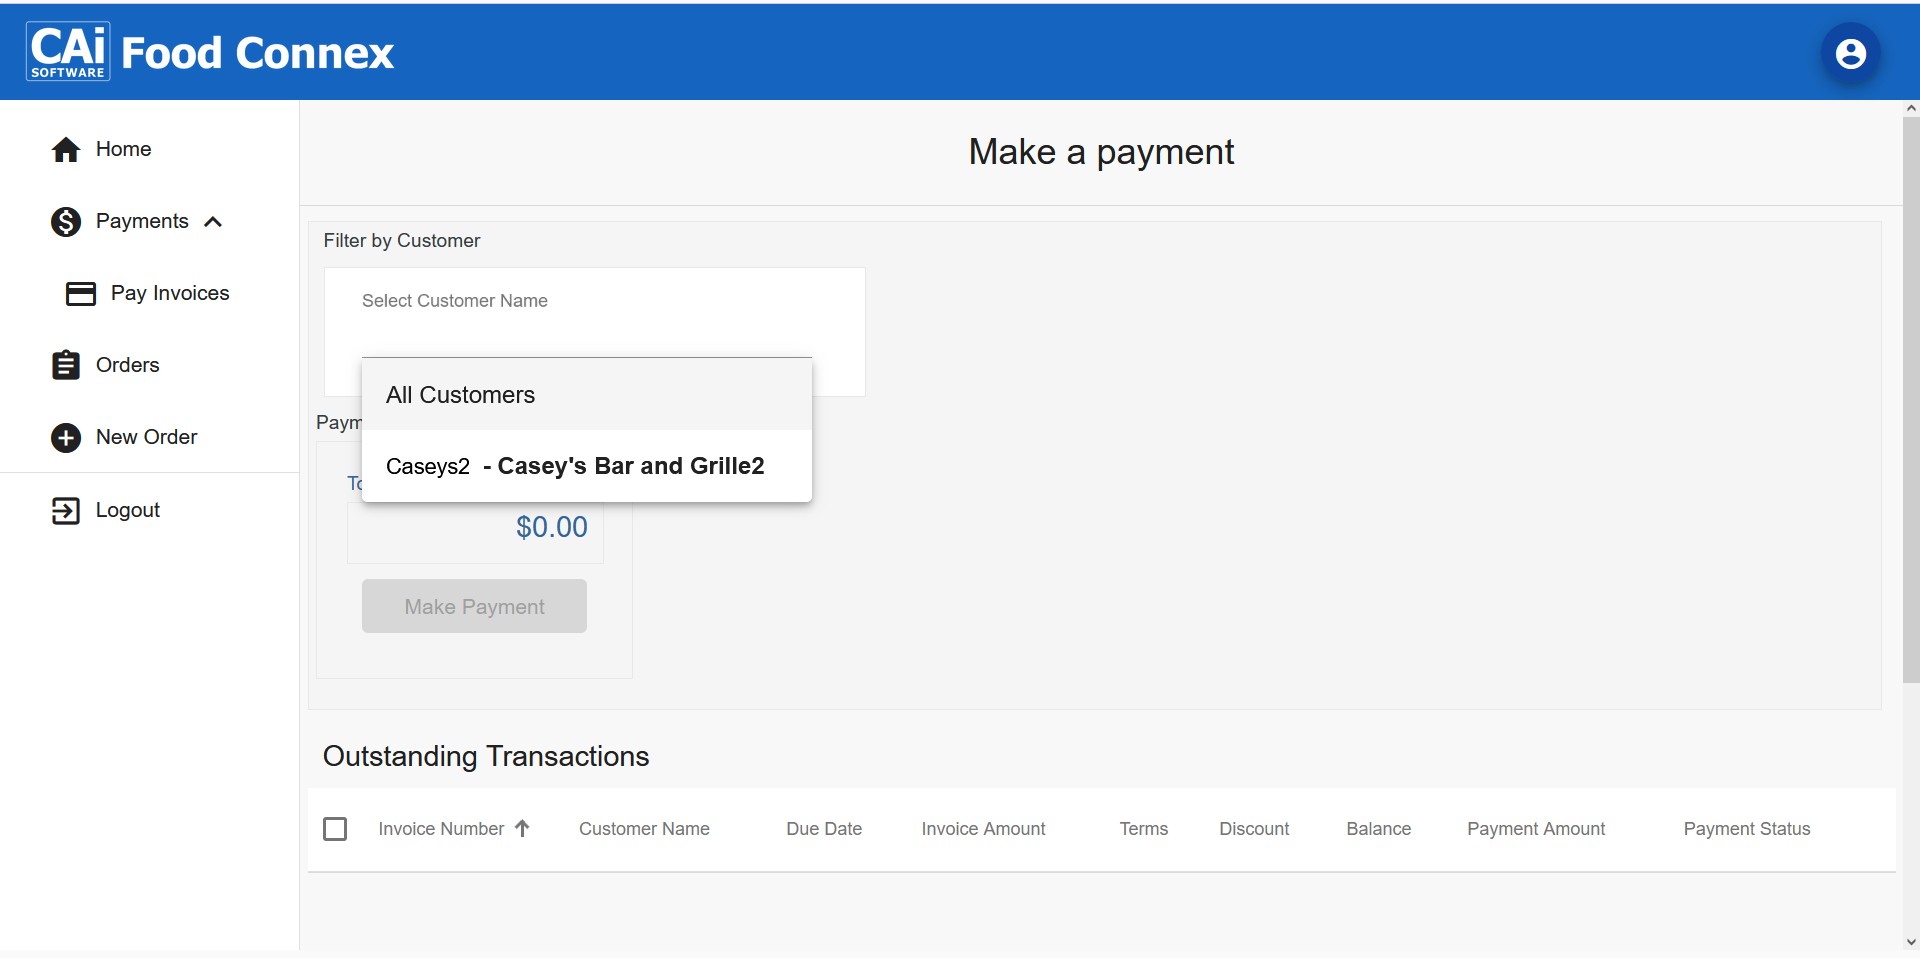Screen dimensions: 1920x958
Task: Click the $0.00 total amount
Action: click(552, 527)
